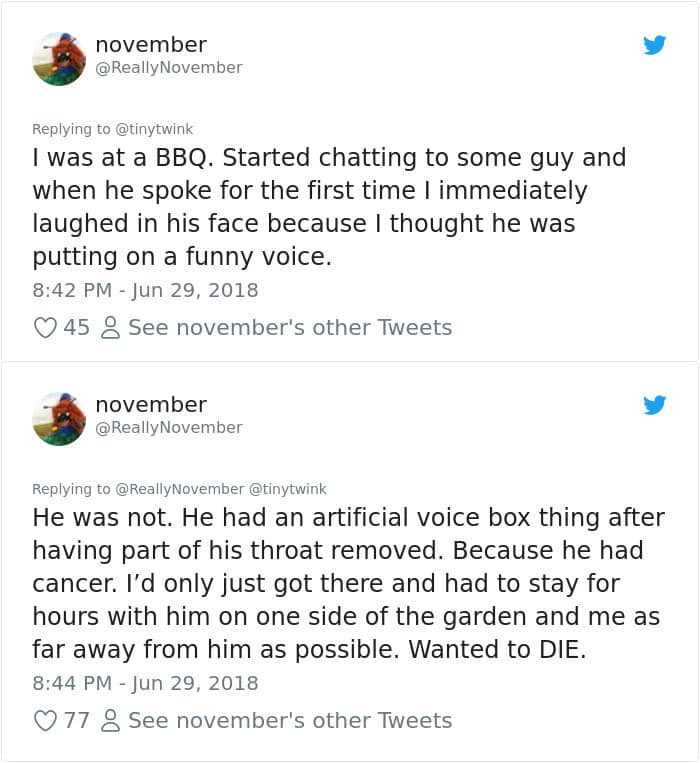See november's other Tweets under second tweet
Viewport: 700px width, 763px height.
coord(290,721)
